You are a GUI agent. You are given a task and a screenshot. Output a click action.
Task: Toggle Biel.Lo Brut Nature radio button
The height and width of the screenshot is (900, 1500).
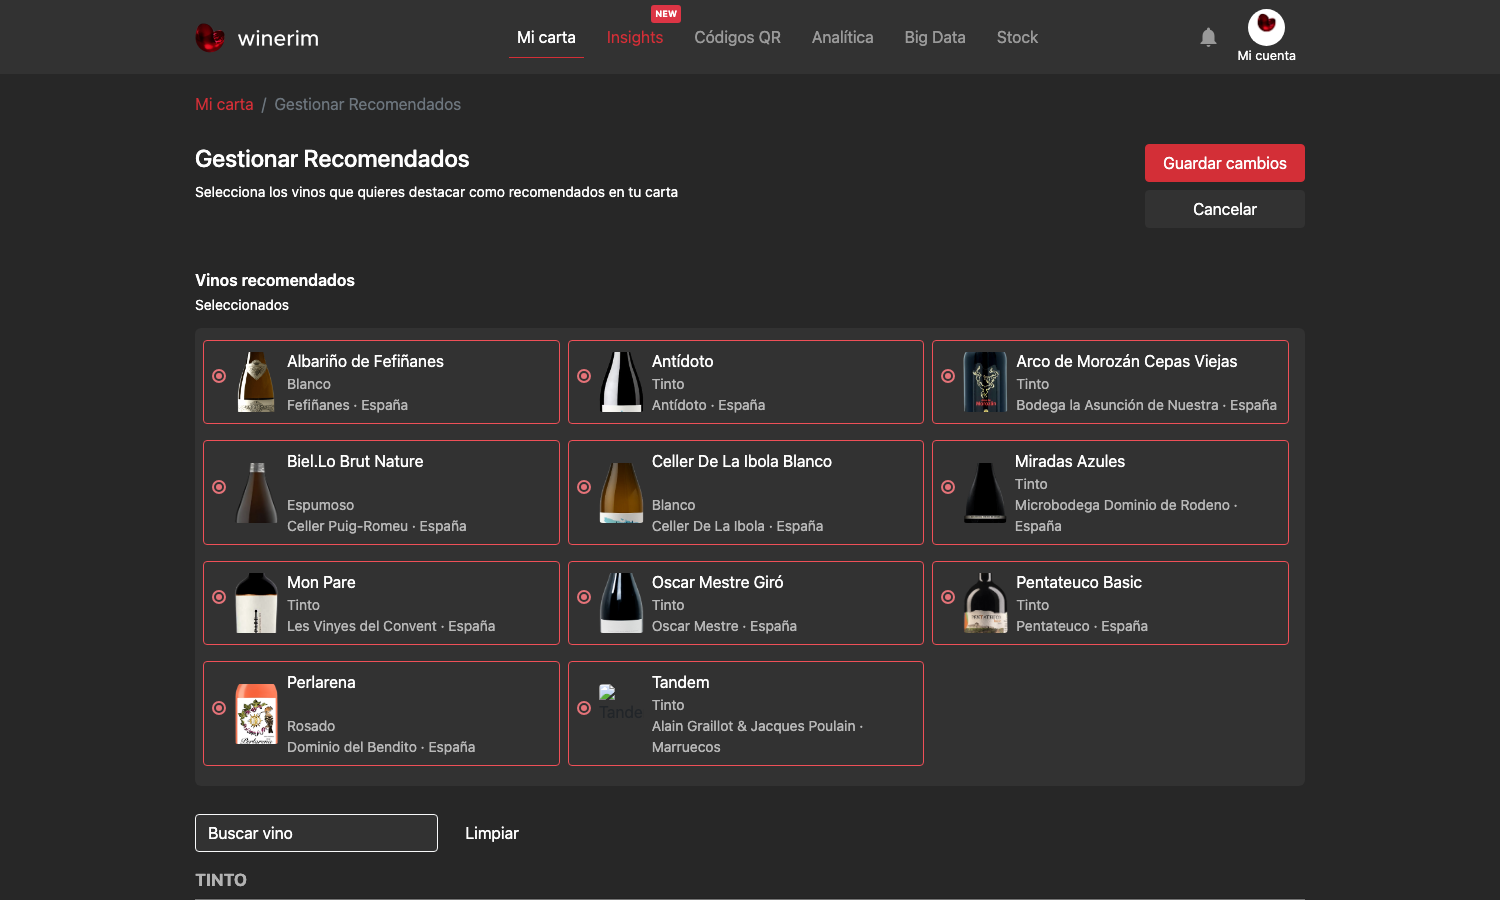point(219,487)
